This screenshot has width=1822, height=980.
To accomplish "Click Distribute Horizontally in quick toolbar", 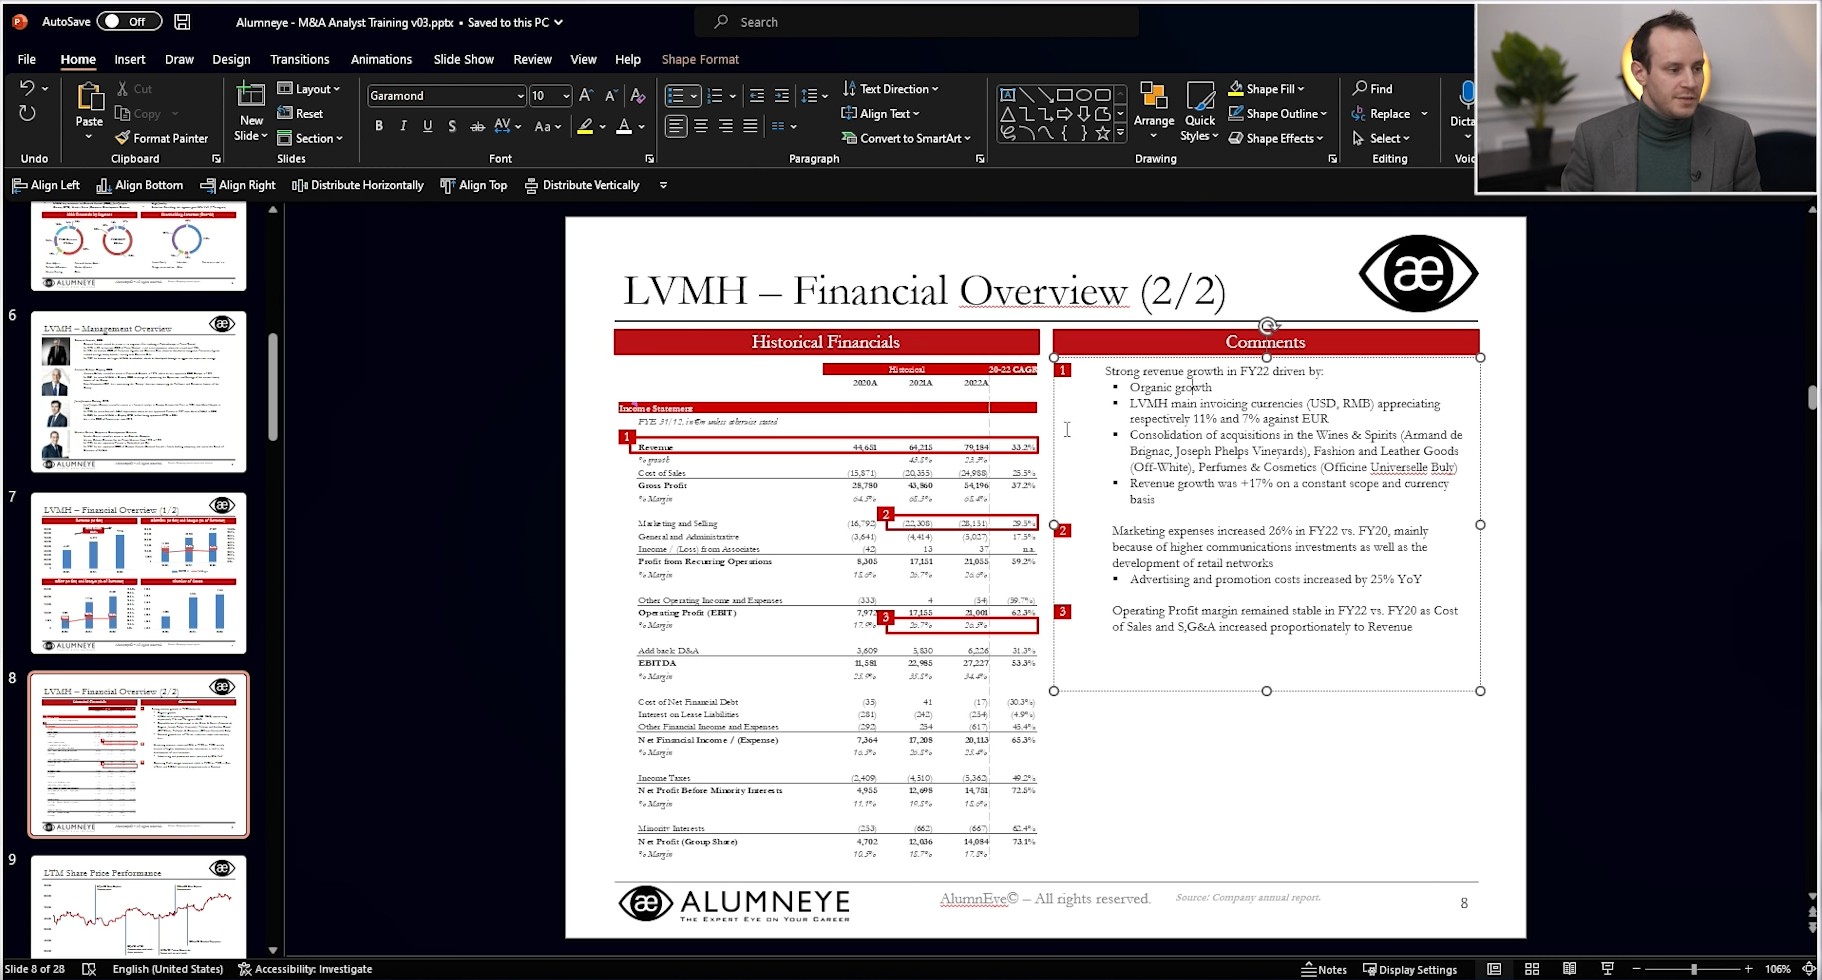I will (x=357, y=185).
